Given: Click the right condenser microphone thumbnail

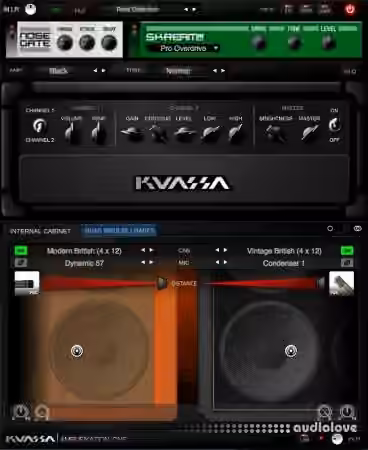Looking at the screenshot, I should [341, 283].
